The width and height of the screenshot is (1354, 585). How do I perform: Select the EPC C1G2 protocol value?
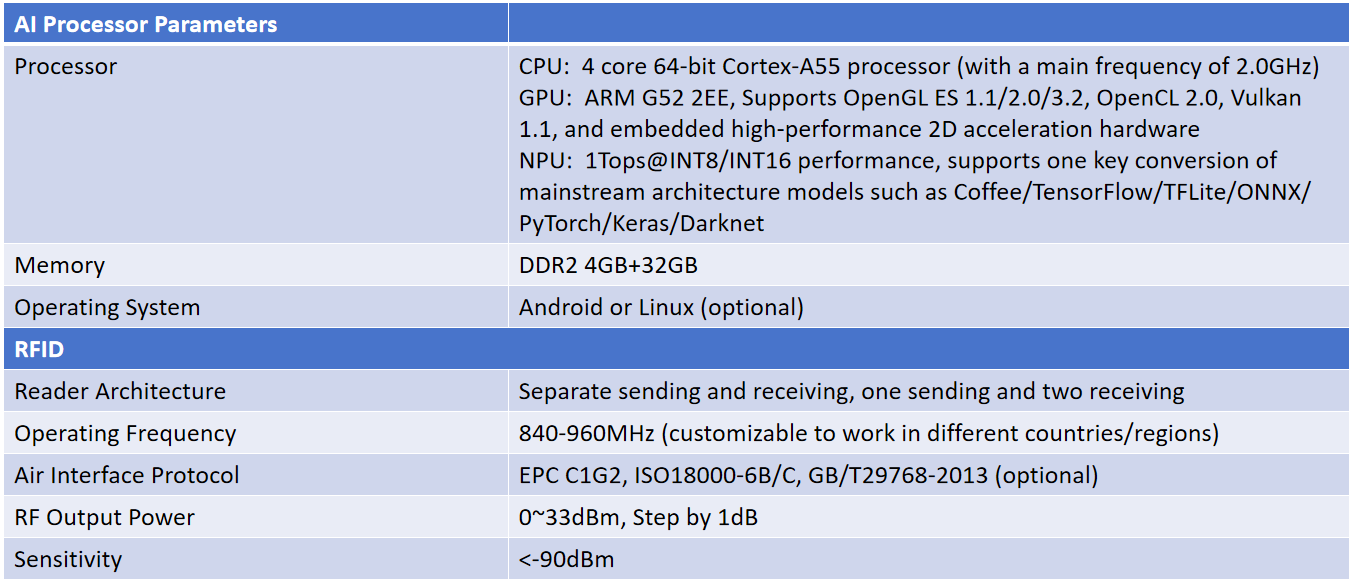(x=808, y=476)
